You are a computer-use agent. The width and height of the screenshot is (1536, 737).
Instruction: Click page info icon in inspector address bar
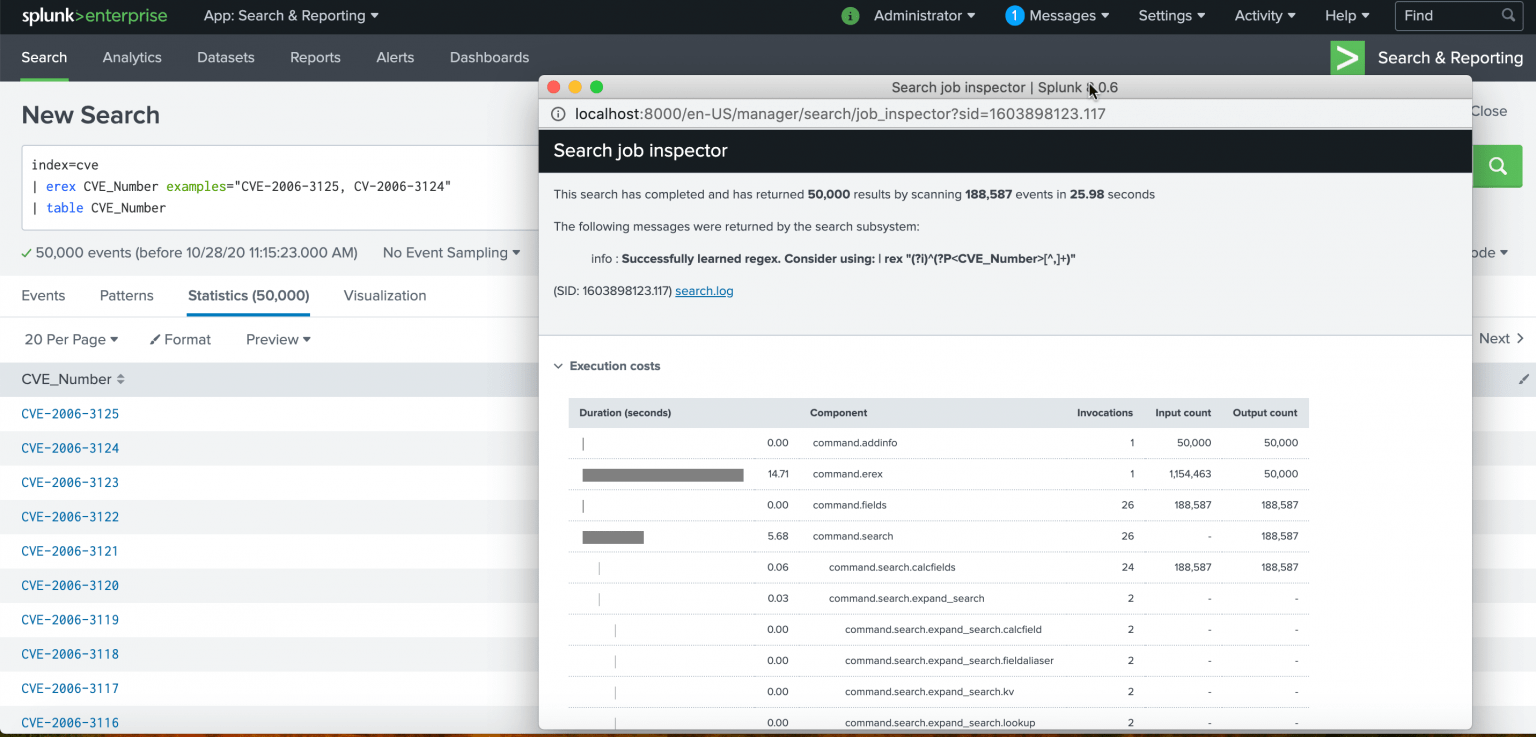point(557,114)
